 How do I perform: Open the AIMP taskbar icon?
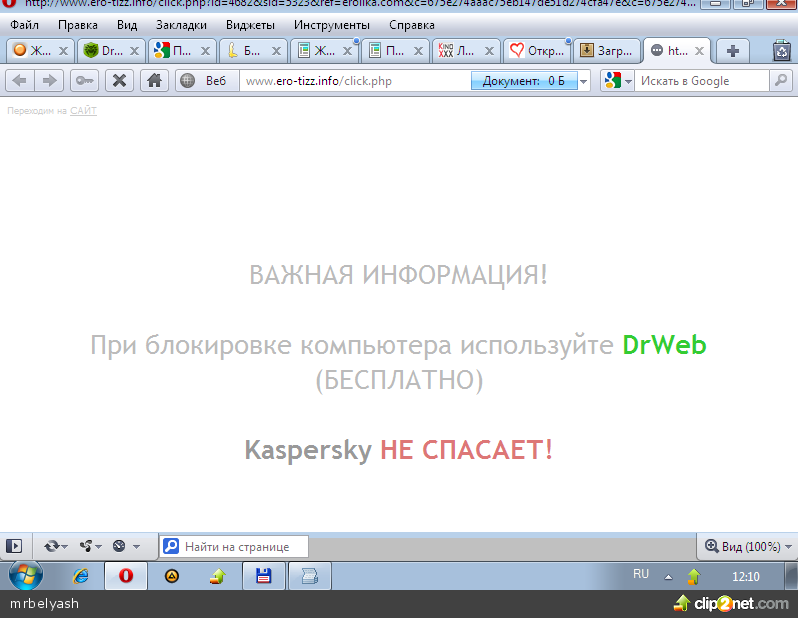(172, 576)
